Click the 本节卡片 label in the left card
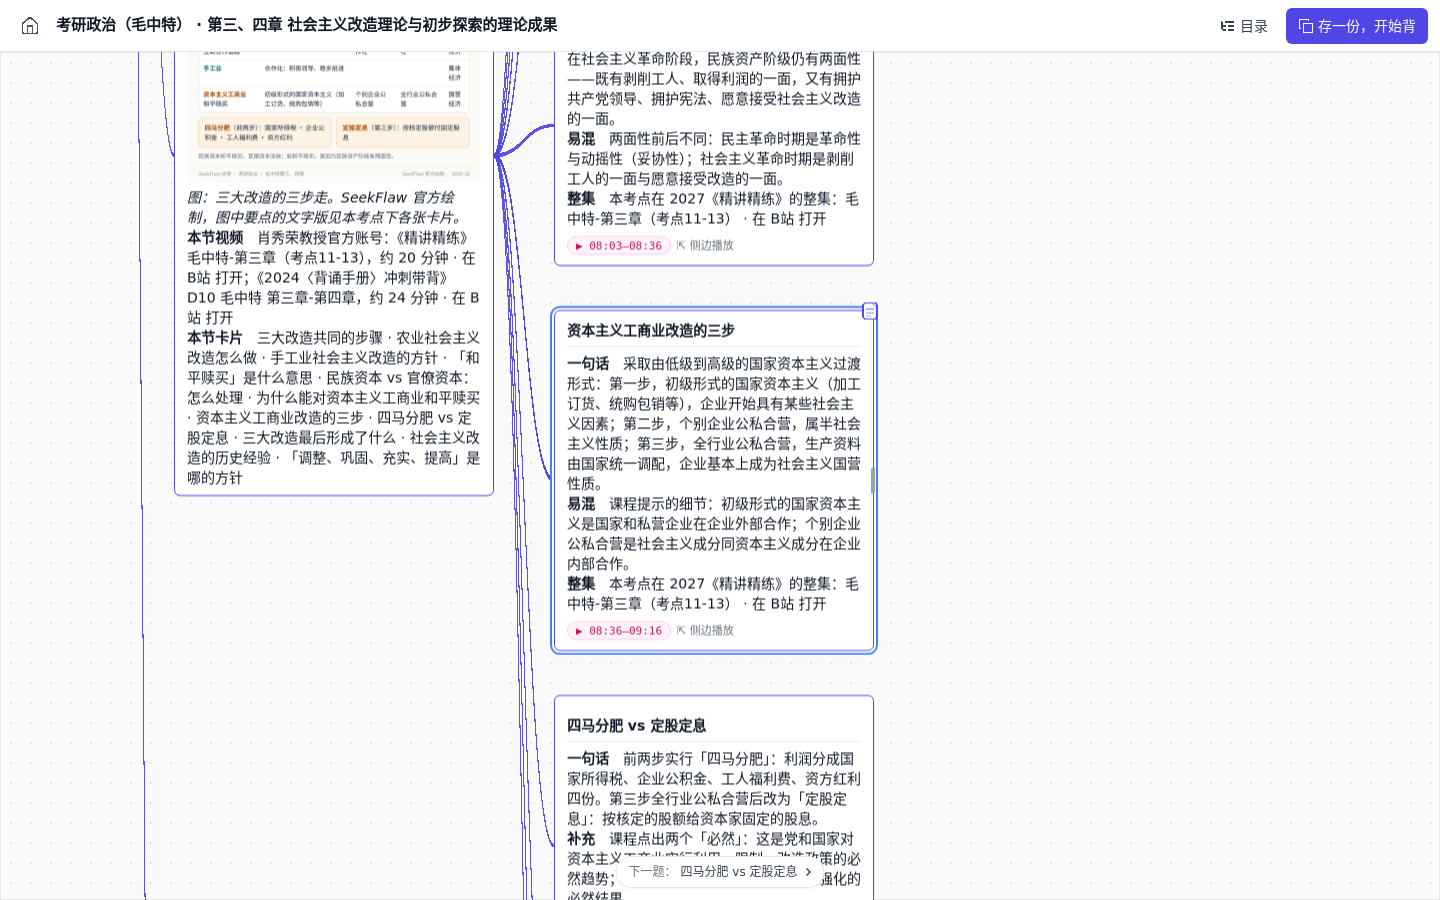The image size is (1440, 900). 215,338
